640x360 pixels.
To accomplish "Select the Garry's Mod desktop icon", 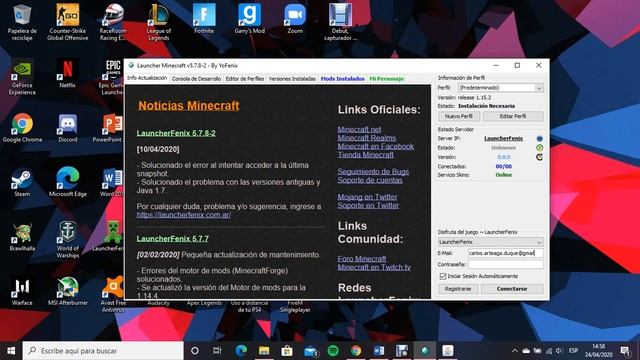I will tap(249, 19).
